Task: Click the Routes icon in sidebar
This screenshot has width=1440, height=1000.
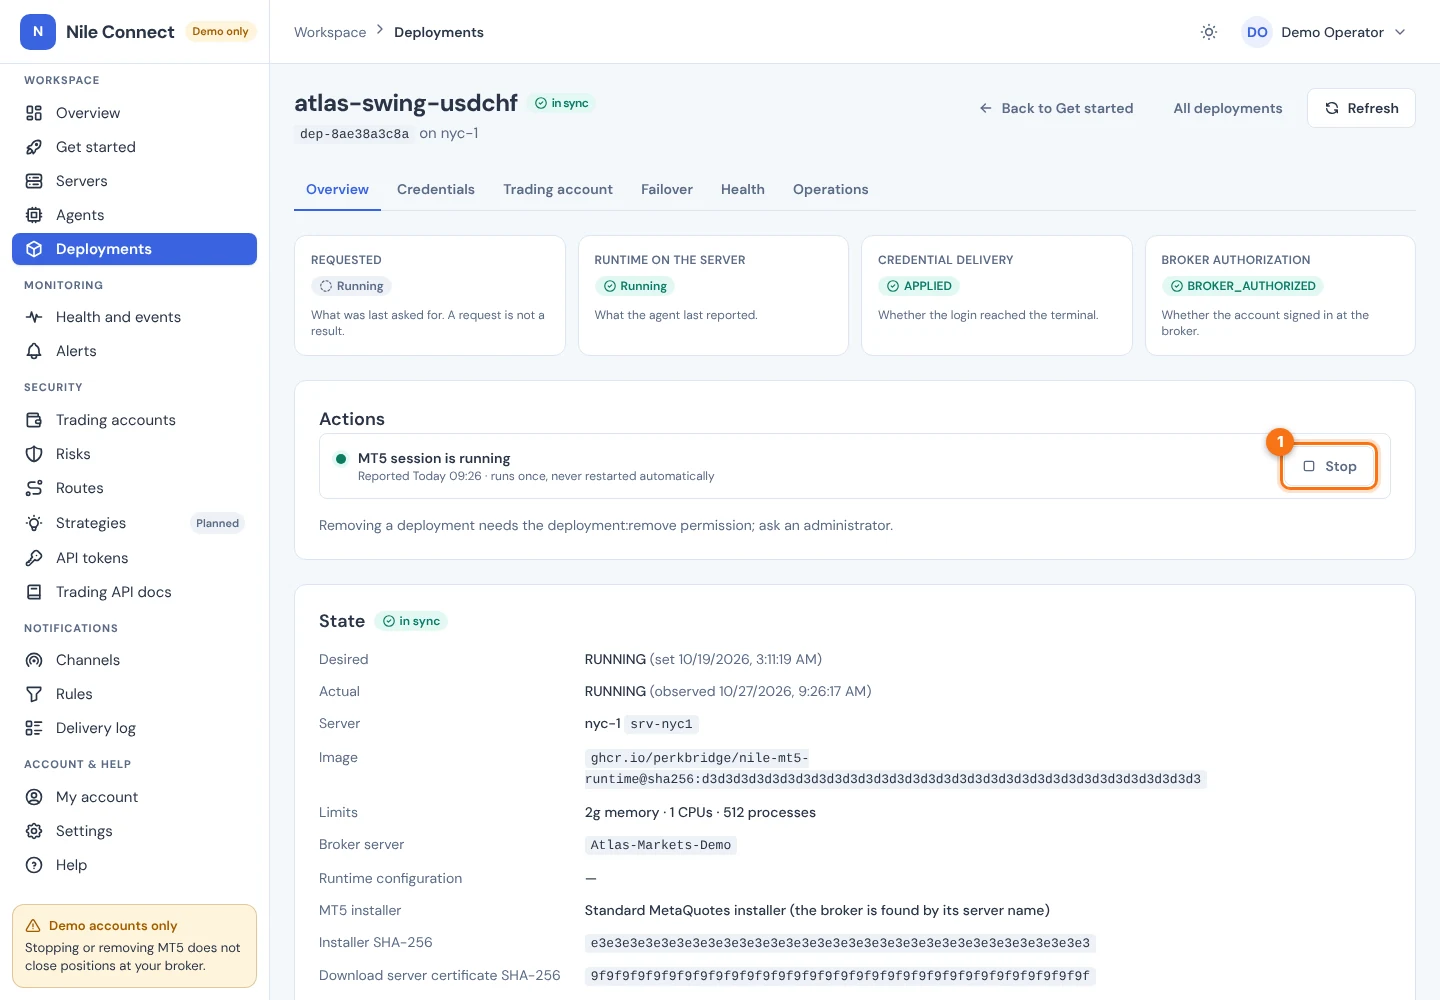Action: pos(34,488)
